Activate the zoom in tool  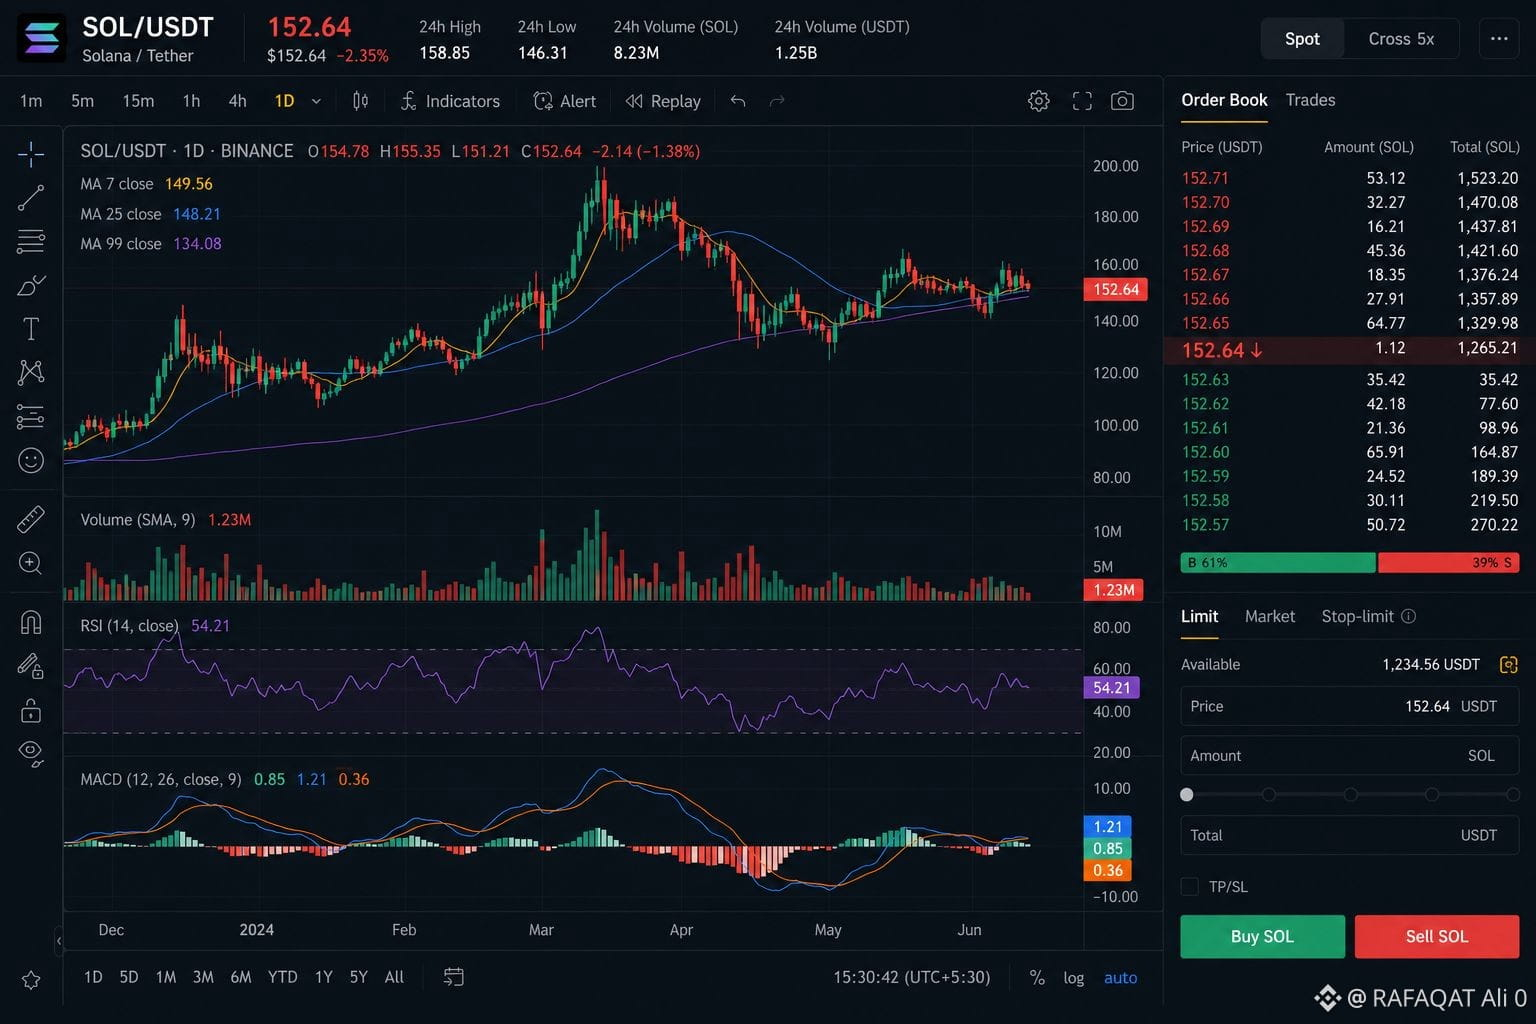pyautogui.click(x=31, y=563)
